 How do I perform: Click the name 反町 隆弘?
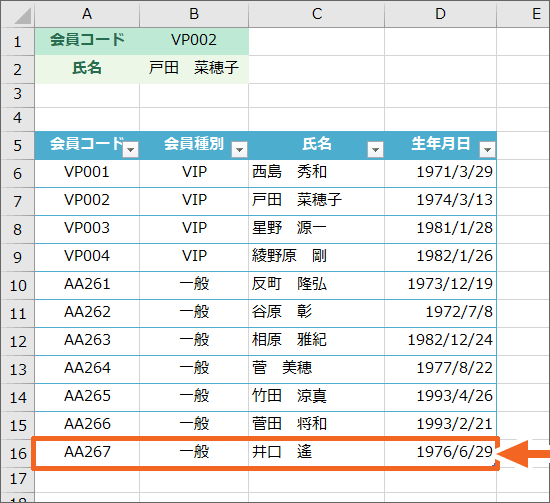tap(289, 284)
